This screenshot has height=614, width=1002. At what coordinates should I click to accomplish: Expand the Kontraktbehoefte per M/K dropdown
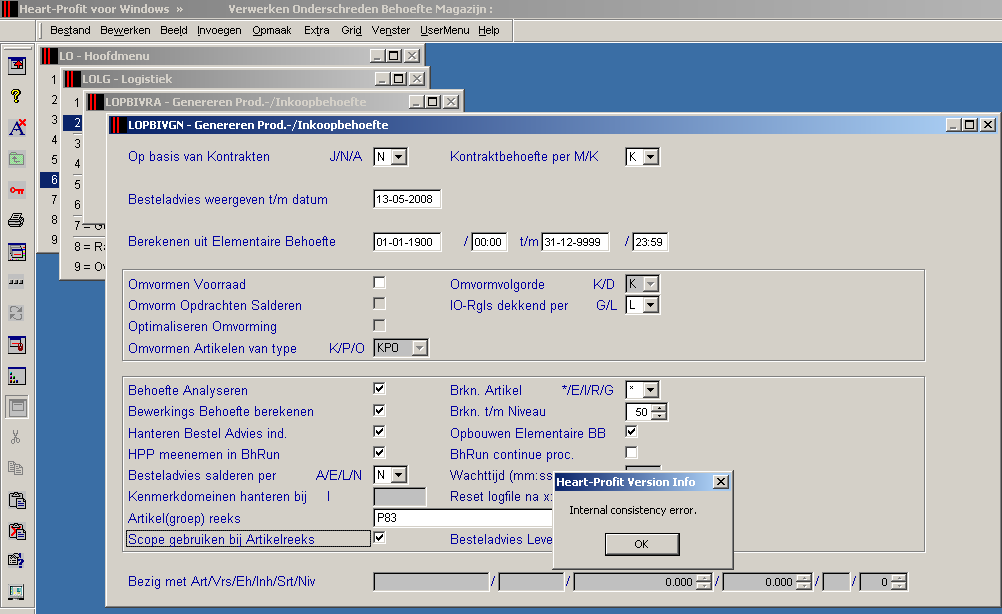click(x=651, y=157)
